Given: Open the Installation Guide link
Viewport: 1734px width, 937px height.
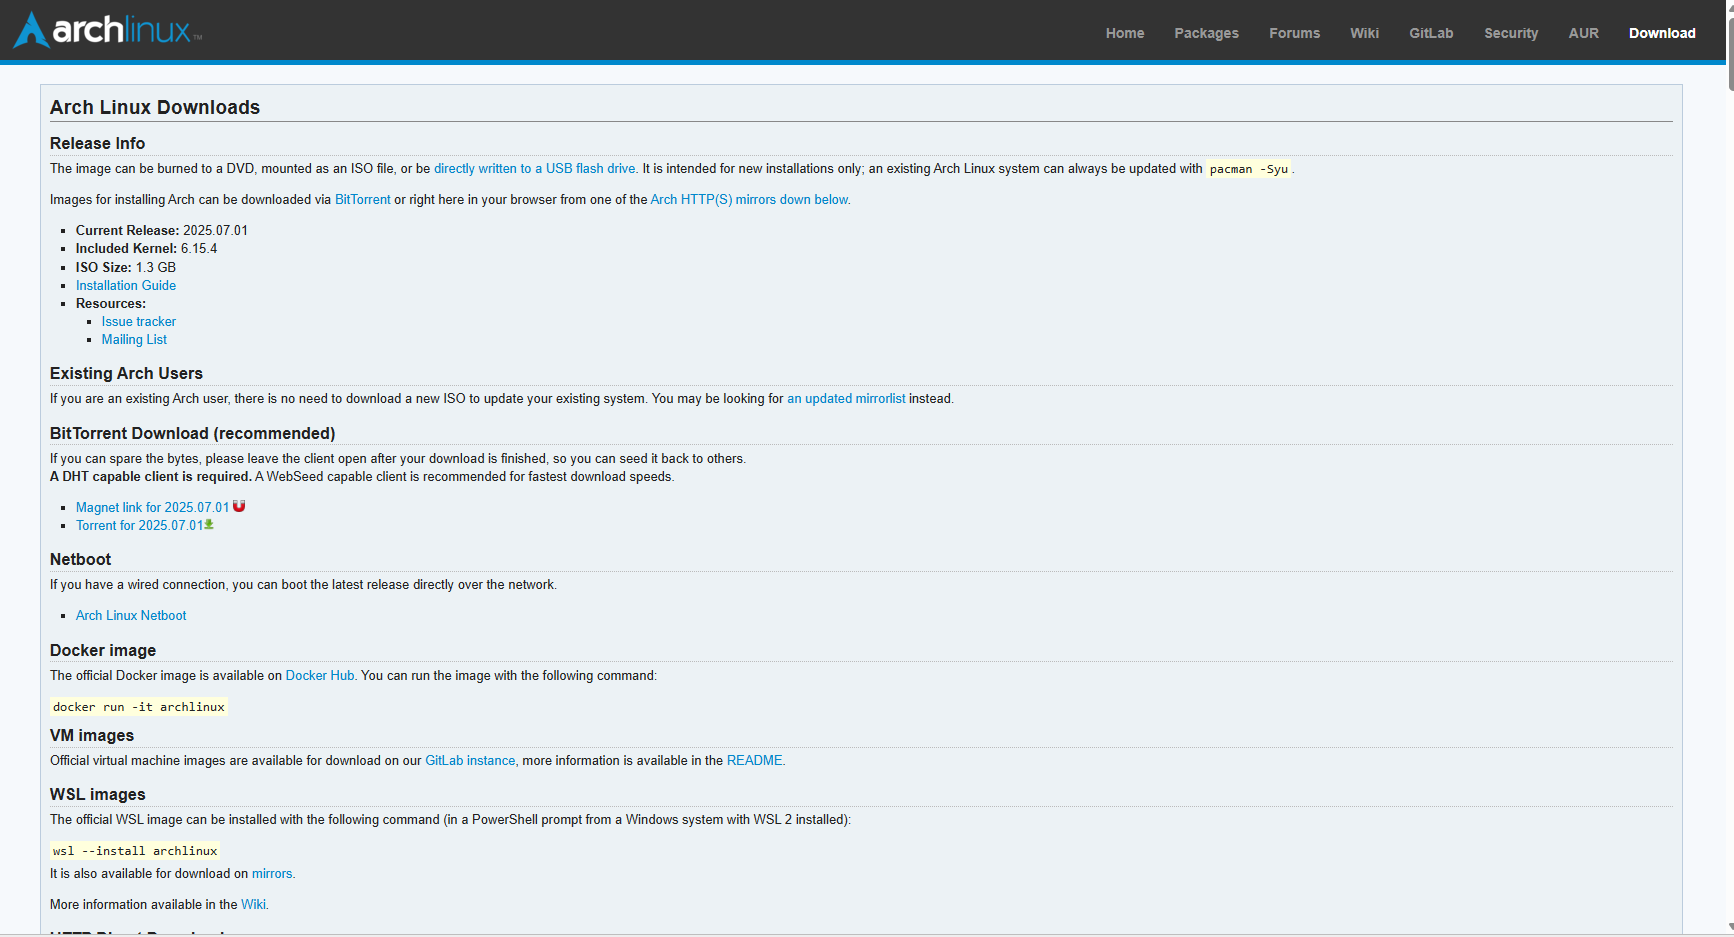Looking at the screenshot, I should pos(126,286).
